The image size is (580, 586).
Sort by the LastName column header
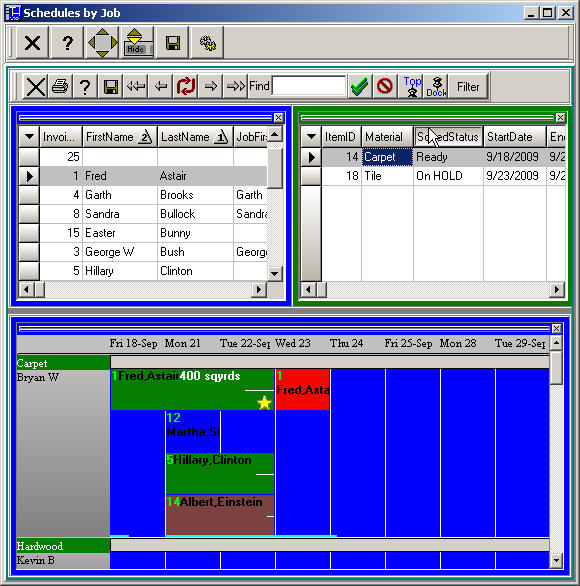(x=195, y=137)
